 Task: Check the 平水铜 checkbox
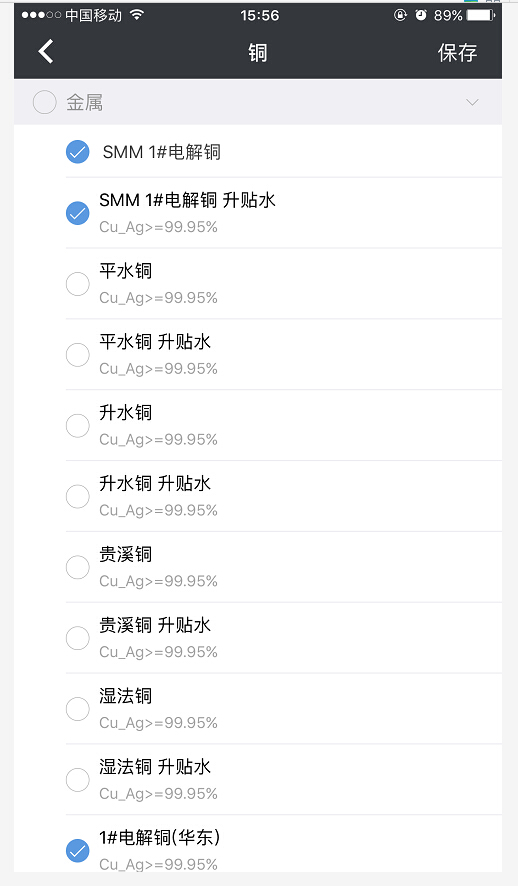click(77, 284)
